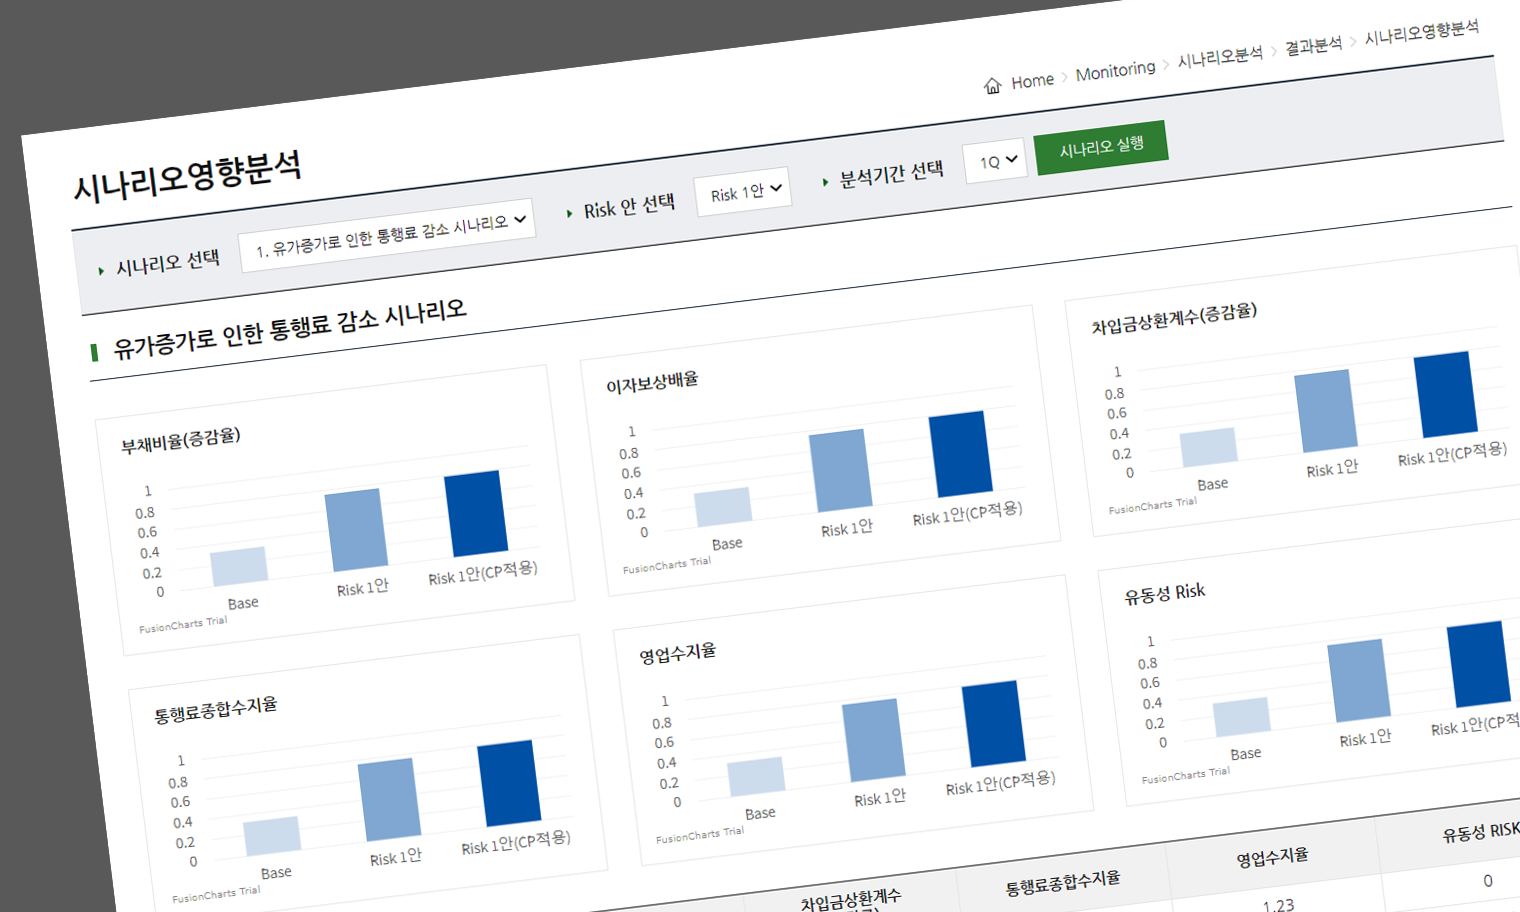The width and height of the screenshot is (1520, 912).
Task: Click Base bar in 유동성 Risk chart
Action: (x=1241, y=717)
